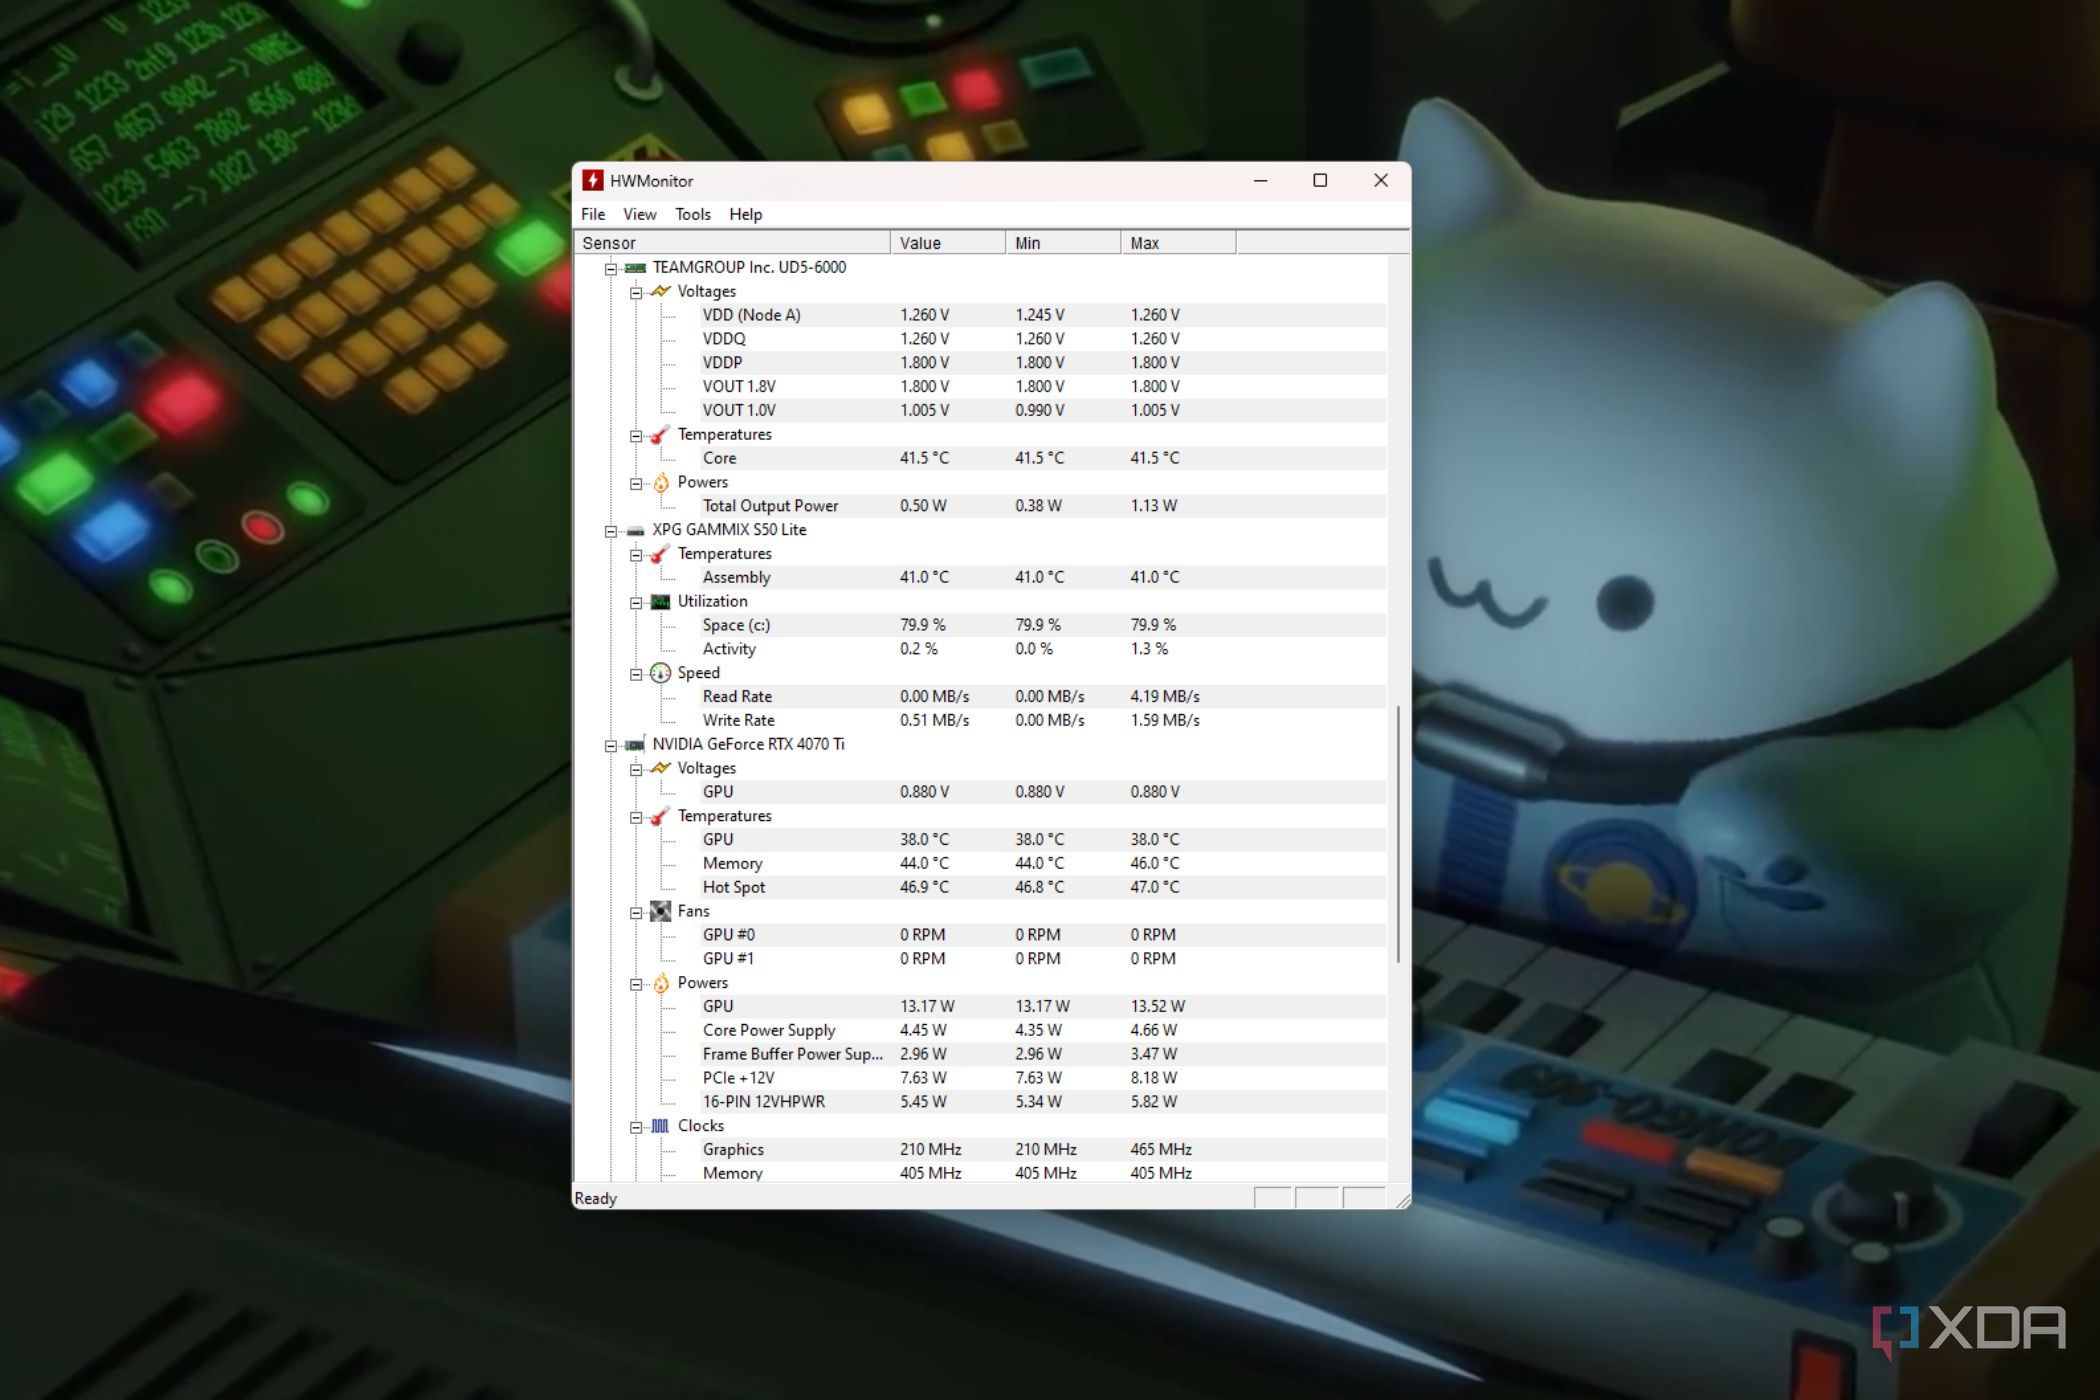Click the Clocks waveform icon for the GPU
Screen dimensions: 2100x1400
pos(661,1125)
